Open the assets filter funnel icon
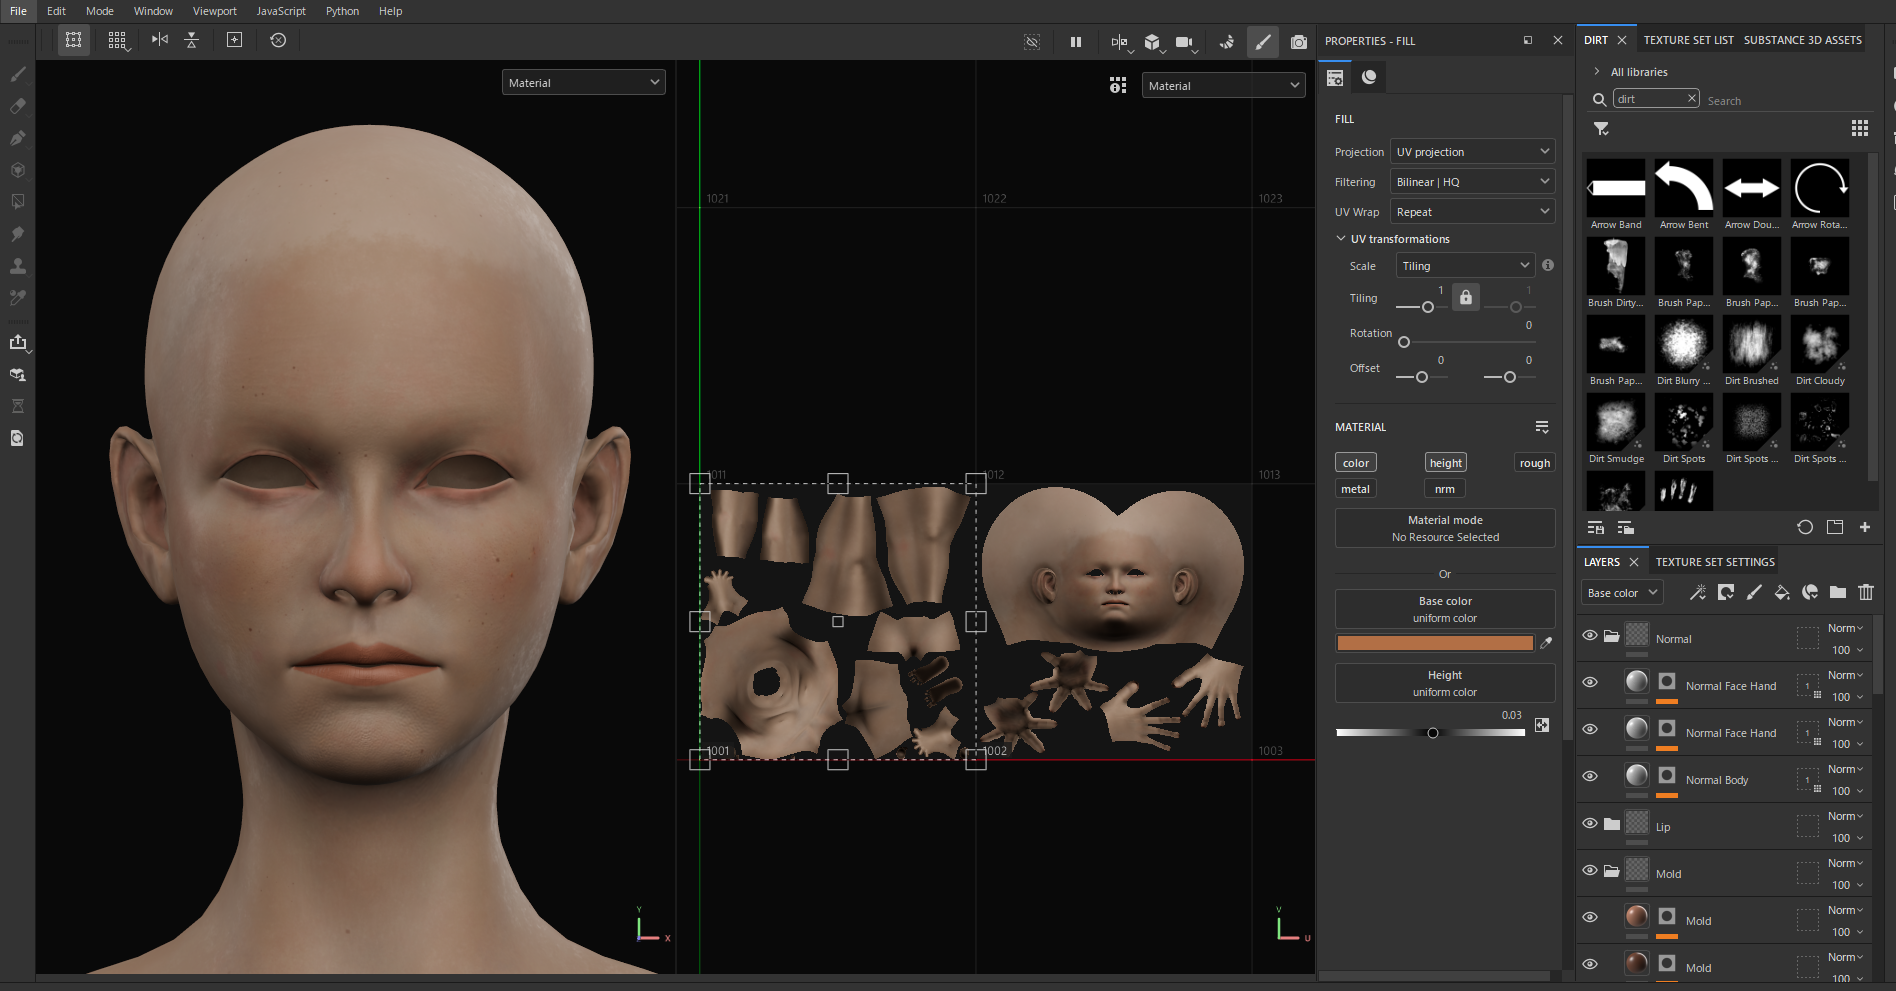The width and height of the screenshot is (1896, 991). coord(1601,128)
